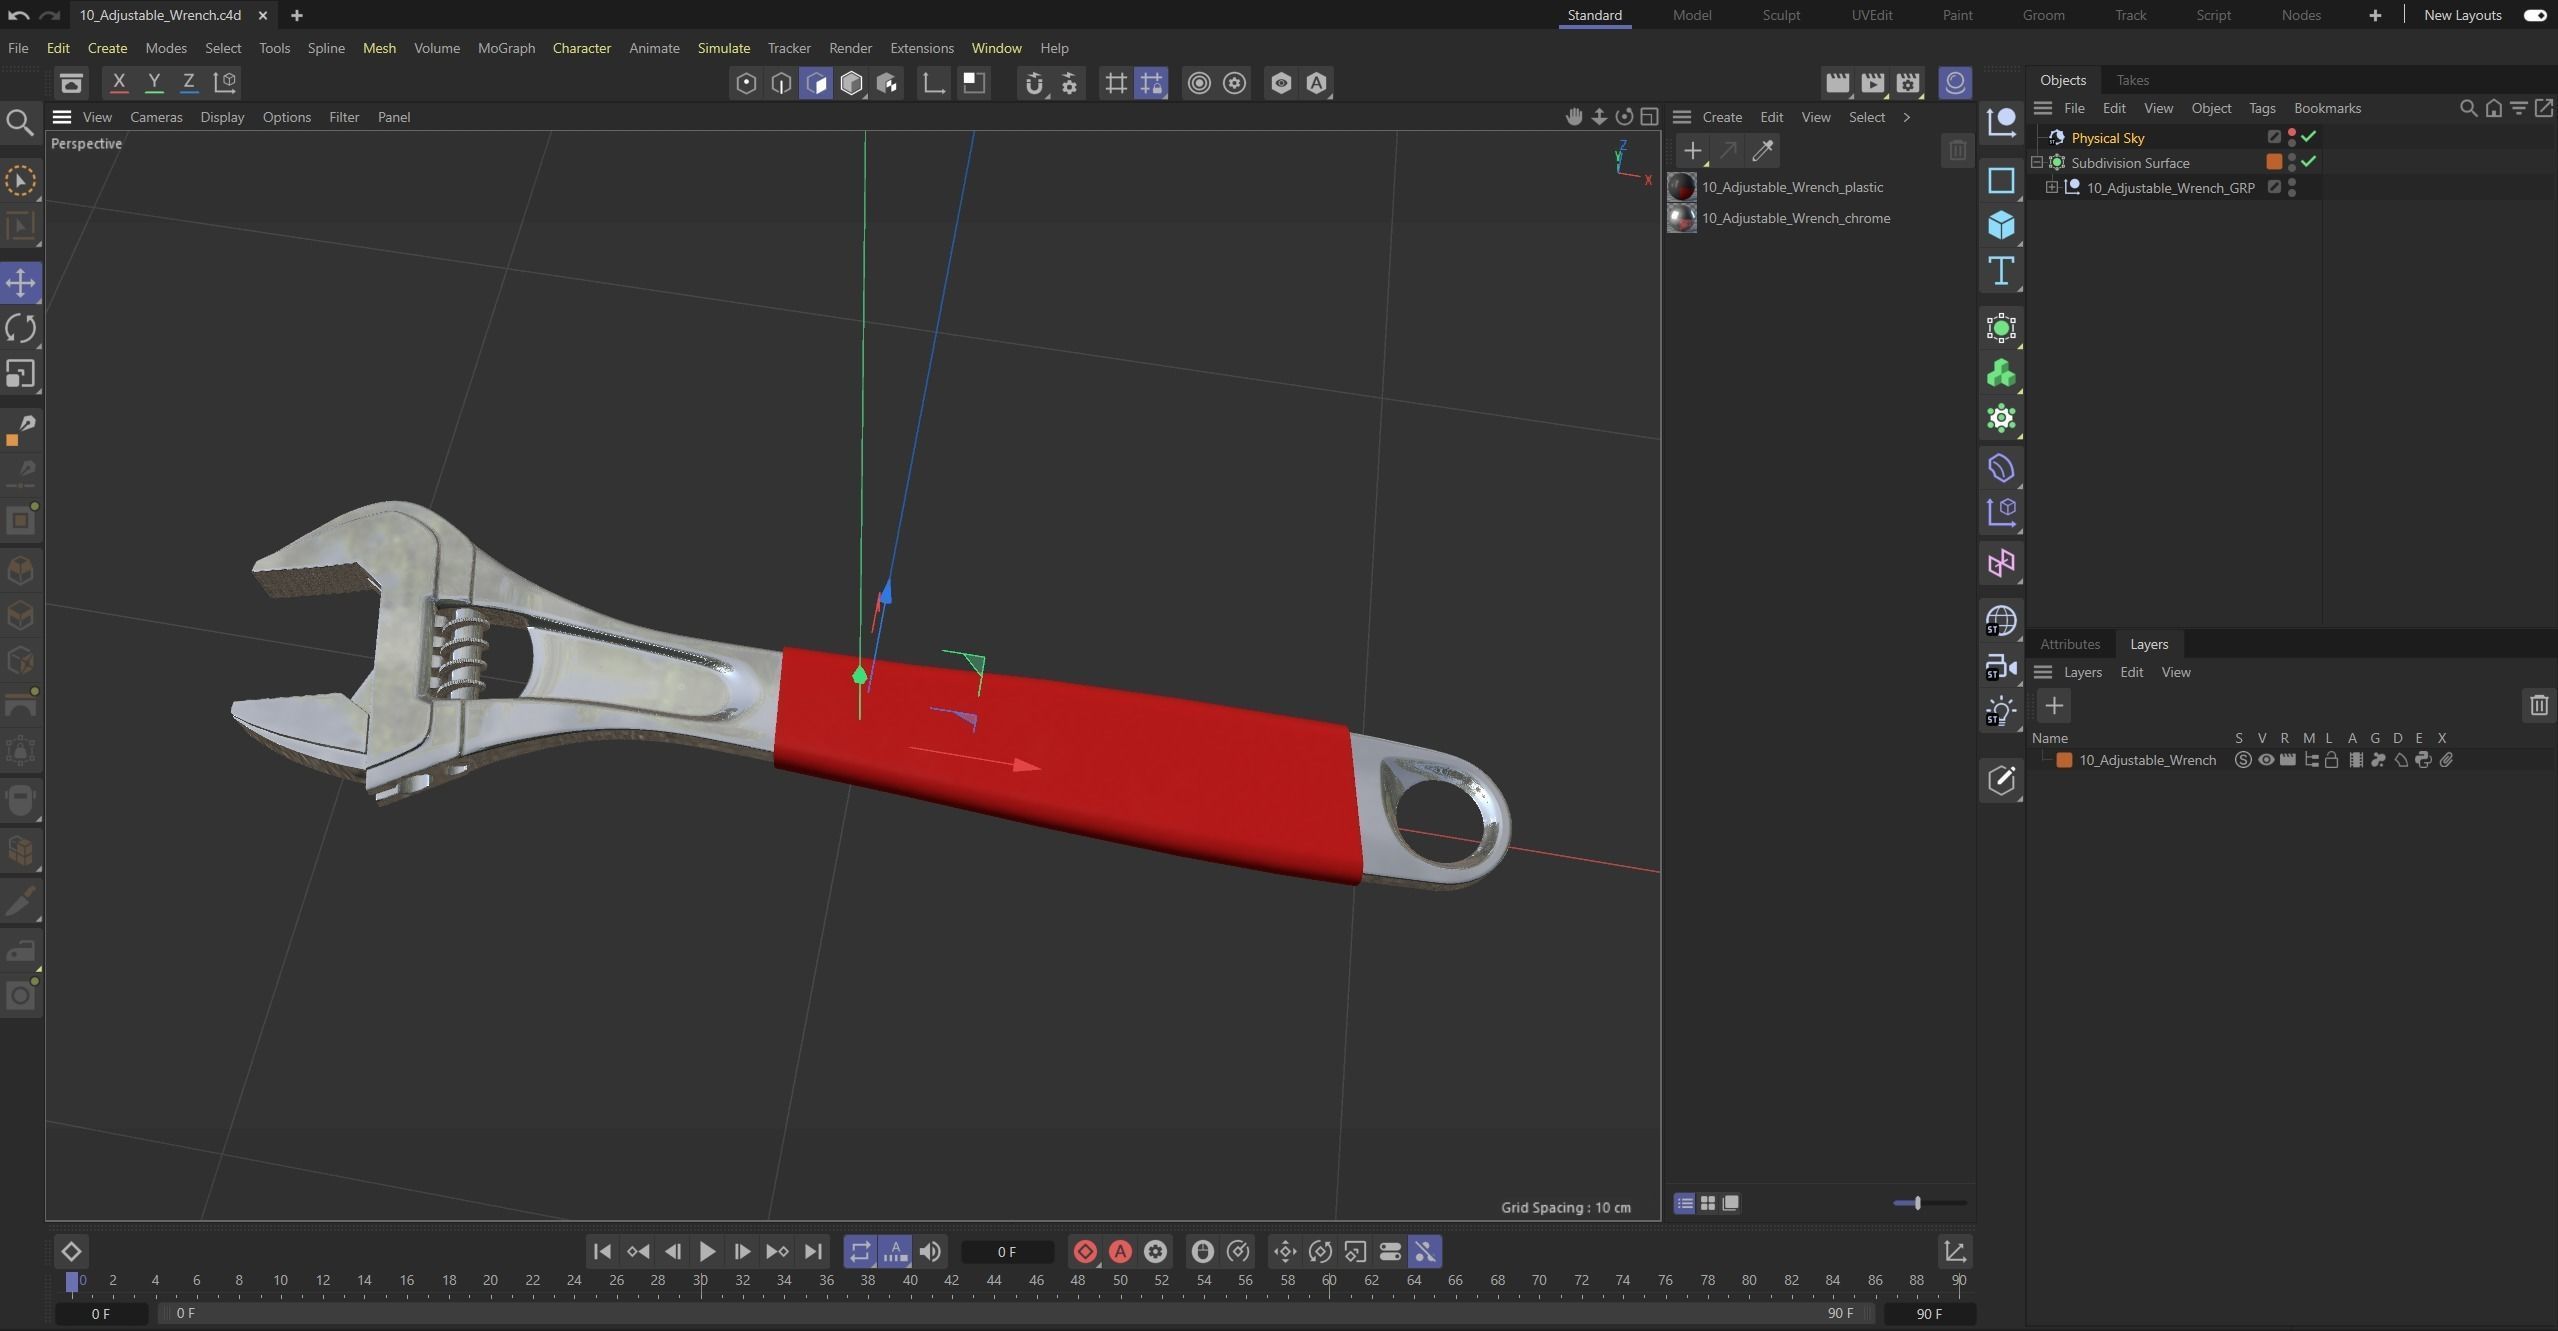Click frame 30 on the timeline ruler

coord(700,1281)
